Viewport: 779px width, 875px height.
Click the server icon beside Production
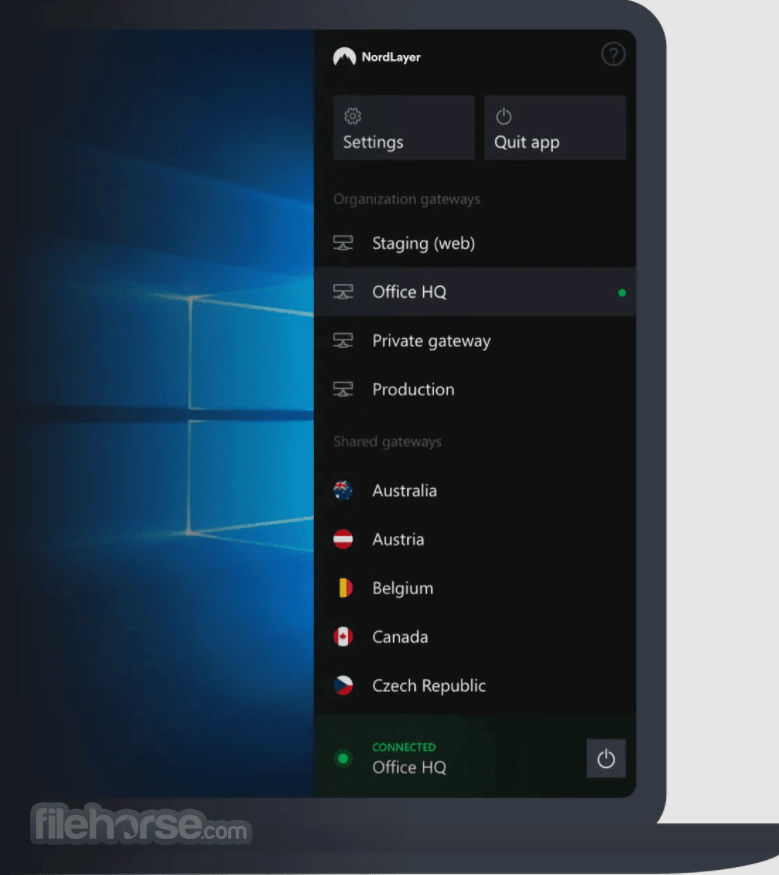point(343,389)
